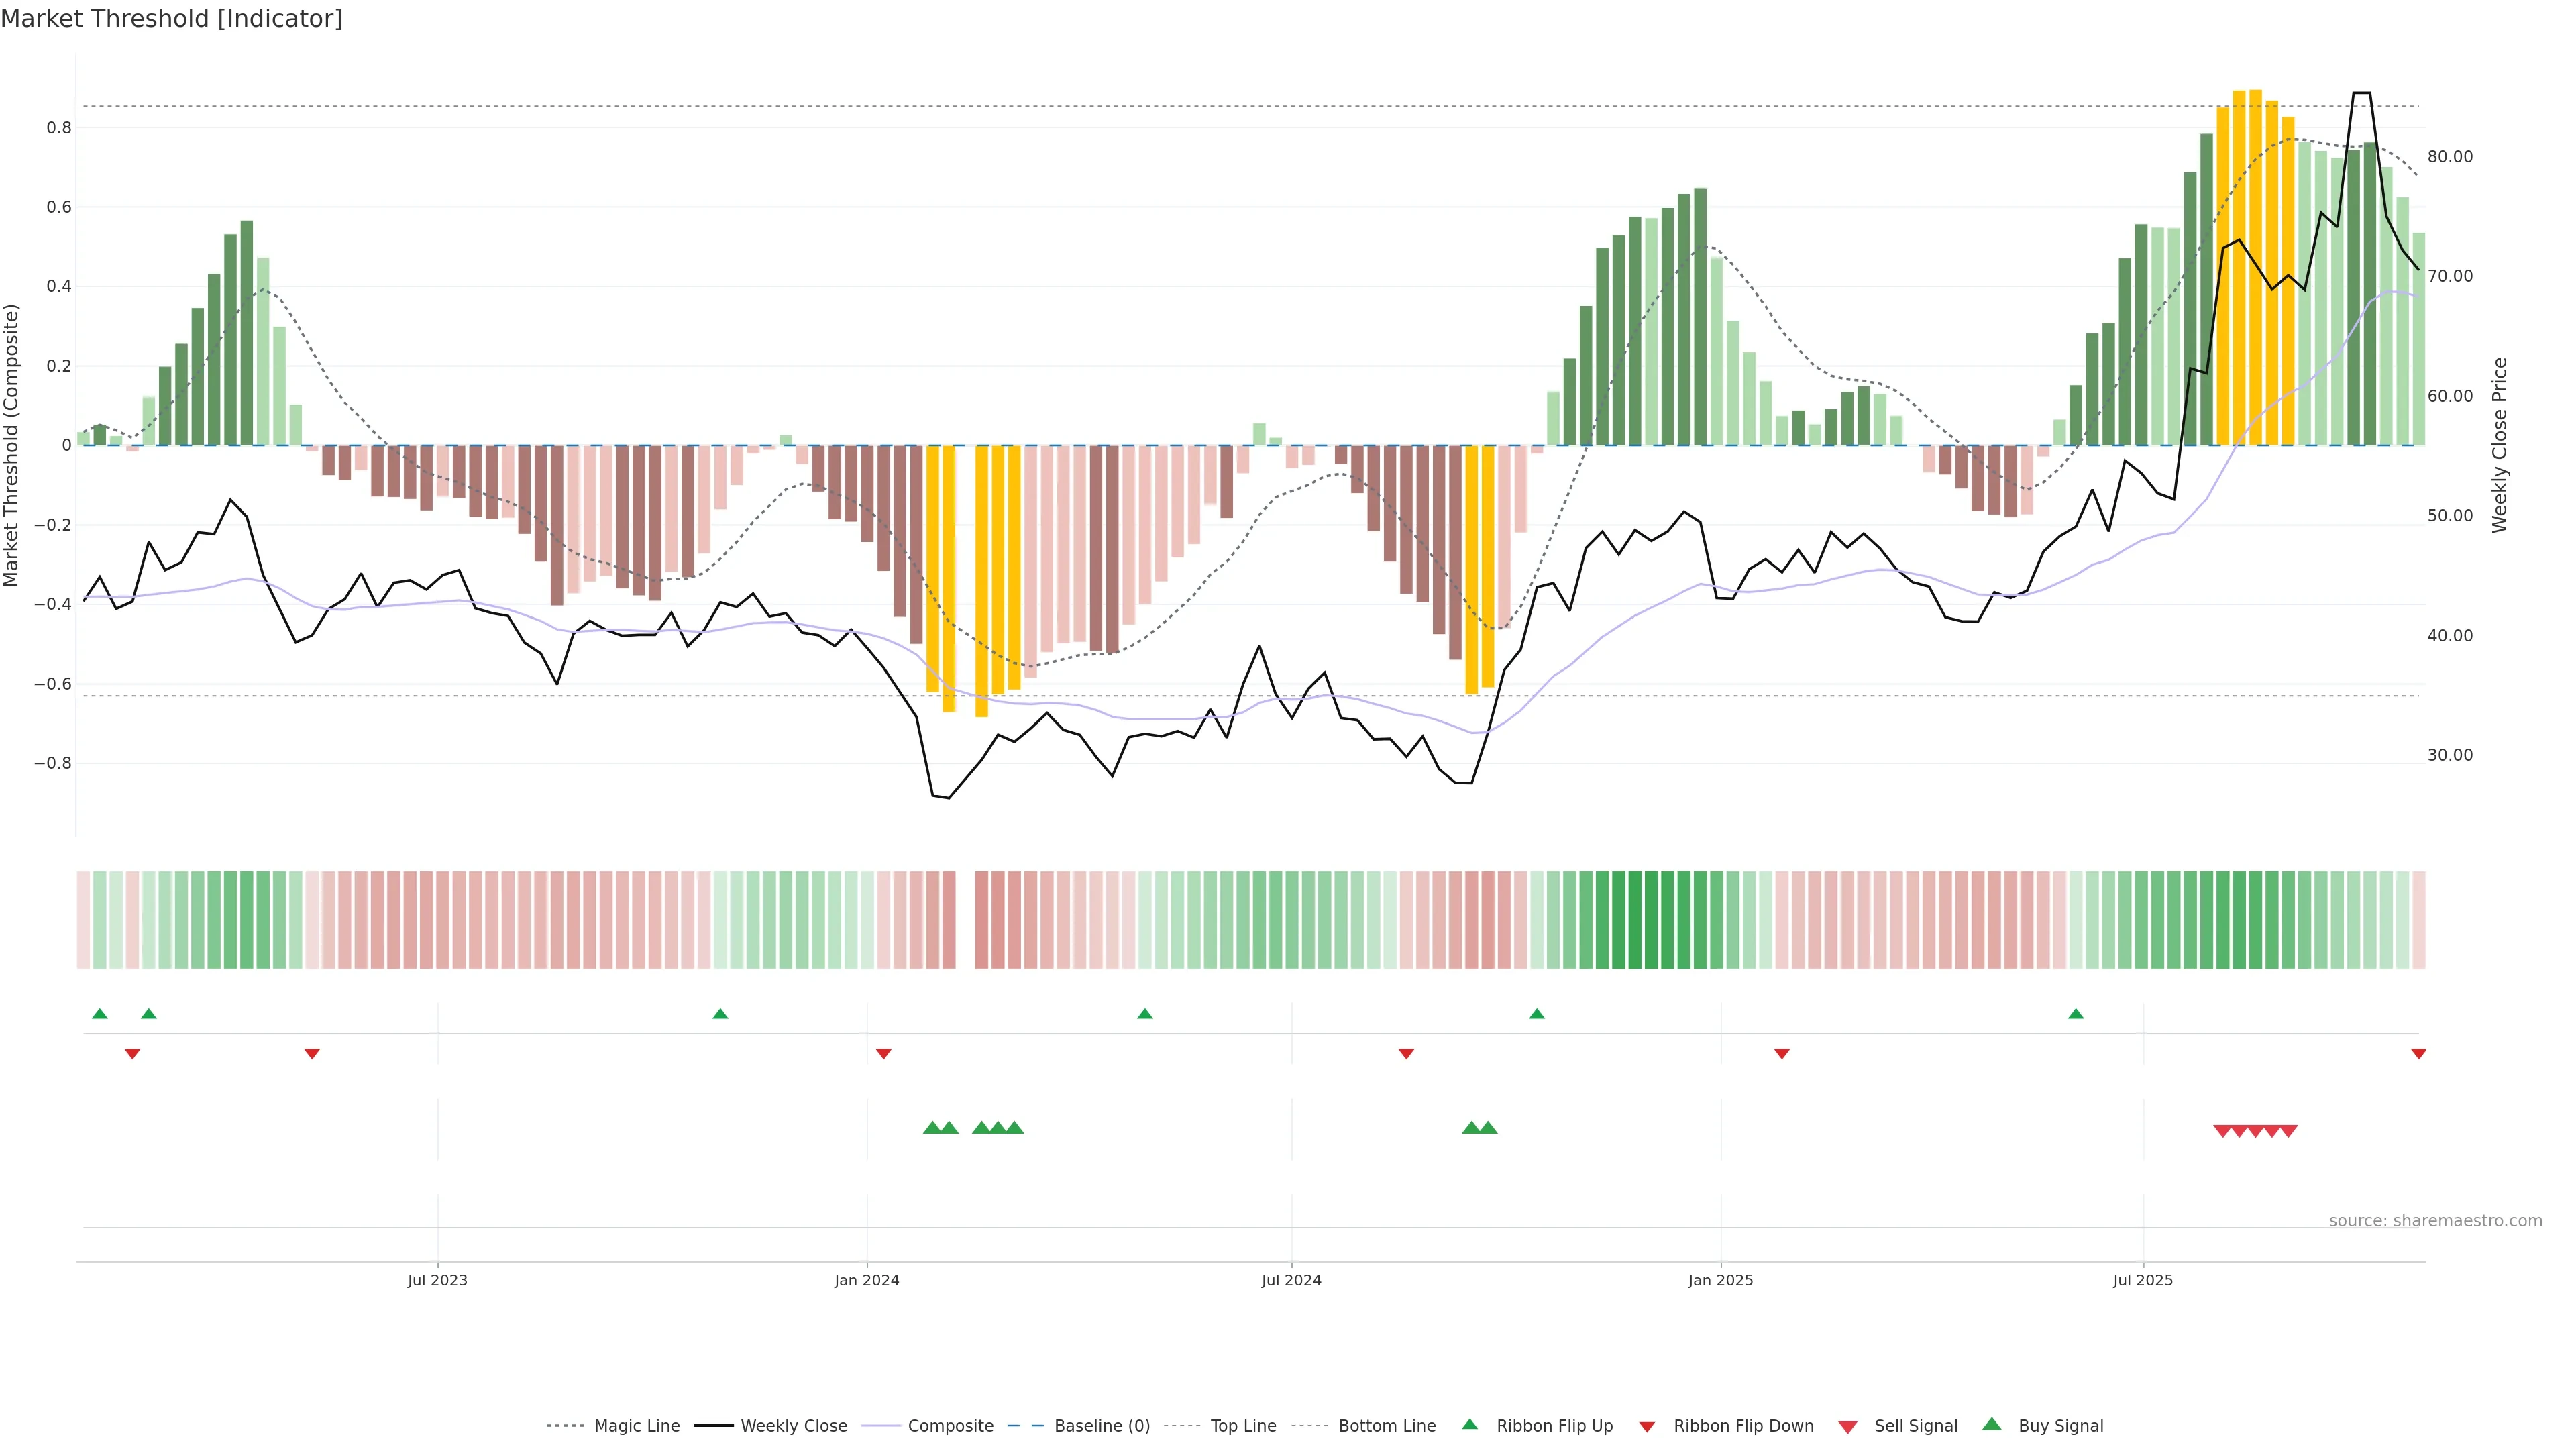Click the 80.00 price axis label
This screenshot has width=2576, height=1449.
tap(2450, 157)
